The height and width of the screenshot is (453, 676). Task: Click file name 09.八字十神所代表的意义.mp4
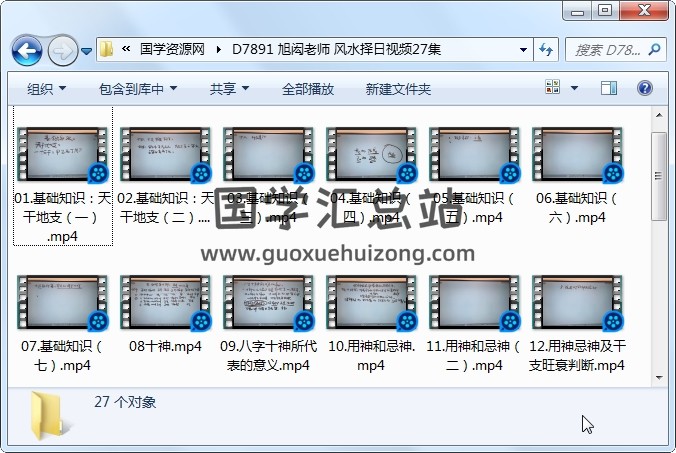click(268, 356)
